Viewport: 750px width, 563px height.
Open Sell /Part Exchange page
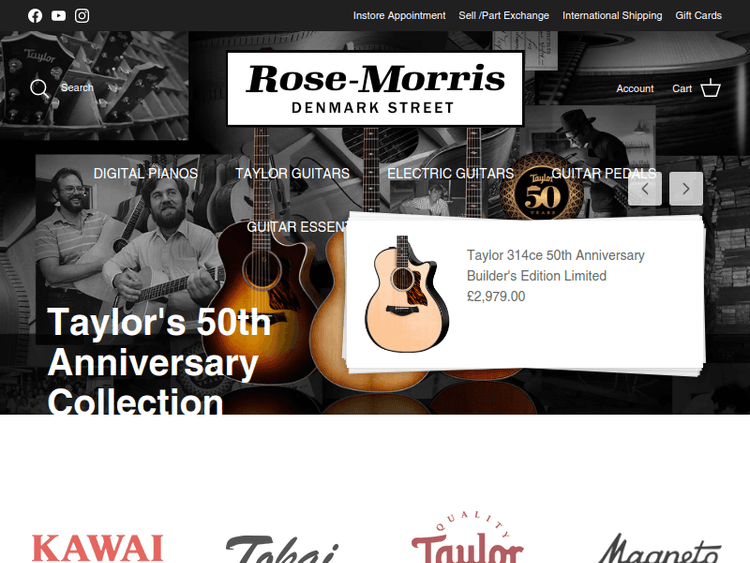point(504,16)
